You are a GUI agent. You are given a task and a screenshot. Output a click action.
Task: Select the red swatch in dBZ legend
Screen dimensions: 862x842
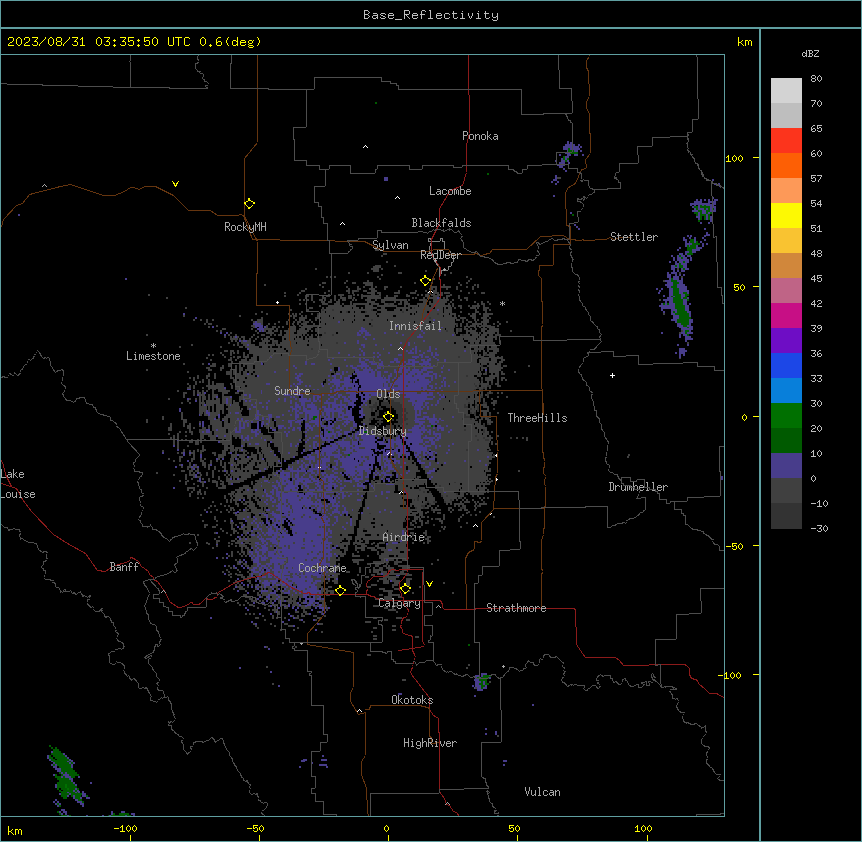coord(786,140)
